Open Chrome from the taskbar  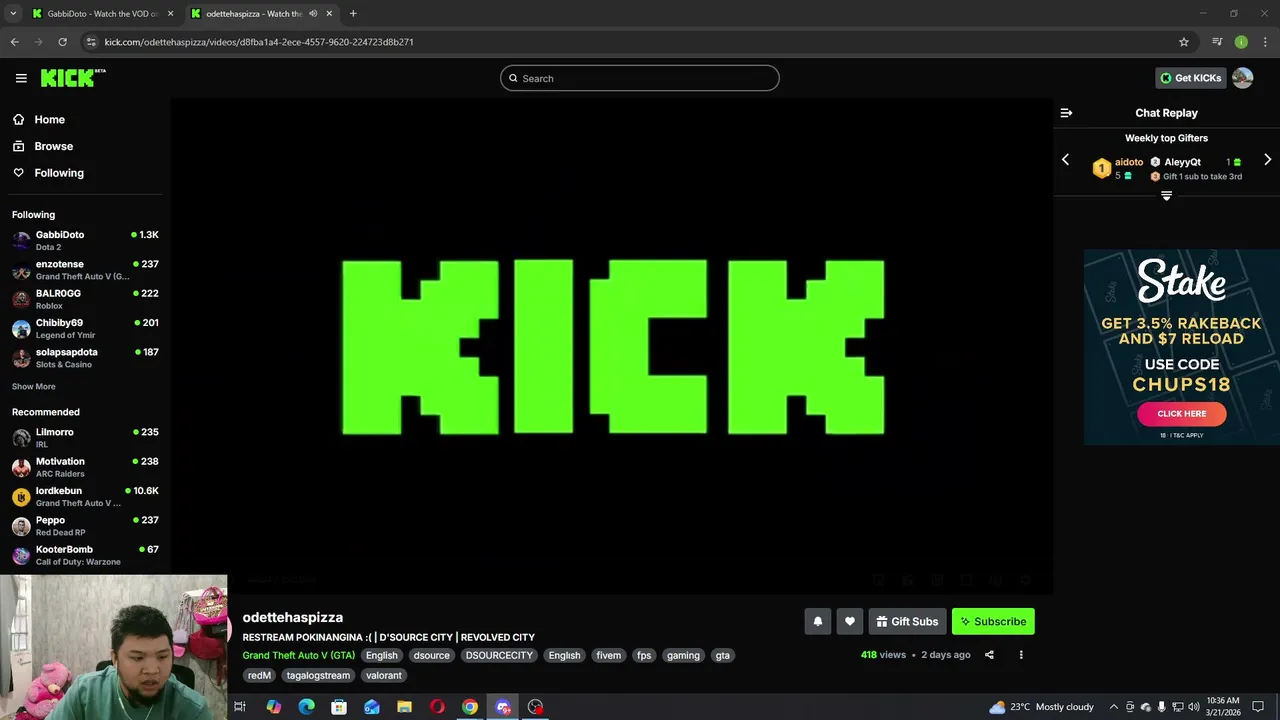point(470,707)
